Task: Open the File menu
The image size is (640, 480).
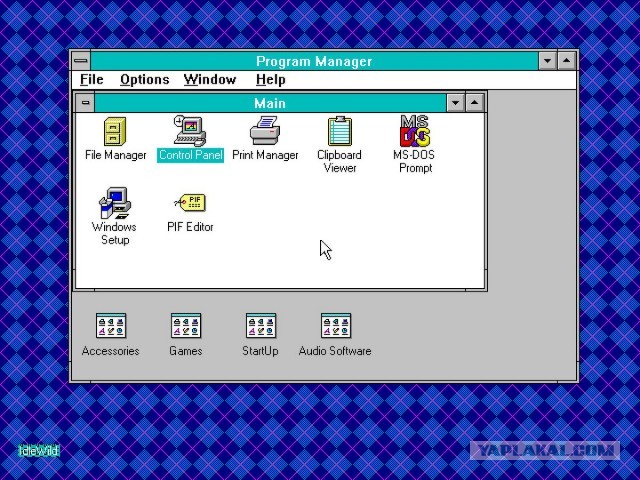Action: pos(92,80)
